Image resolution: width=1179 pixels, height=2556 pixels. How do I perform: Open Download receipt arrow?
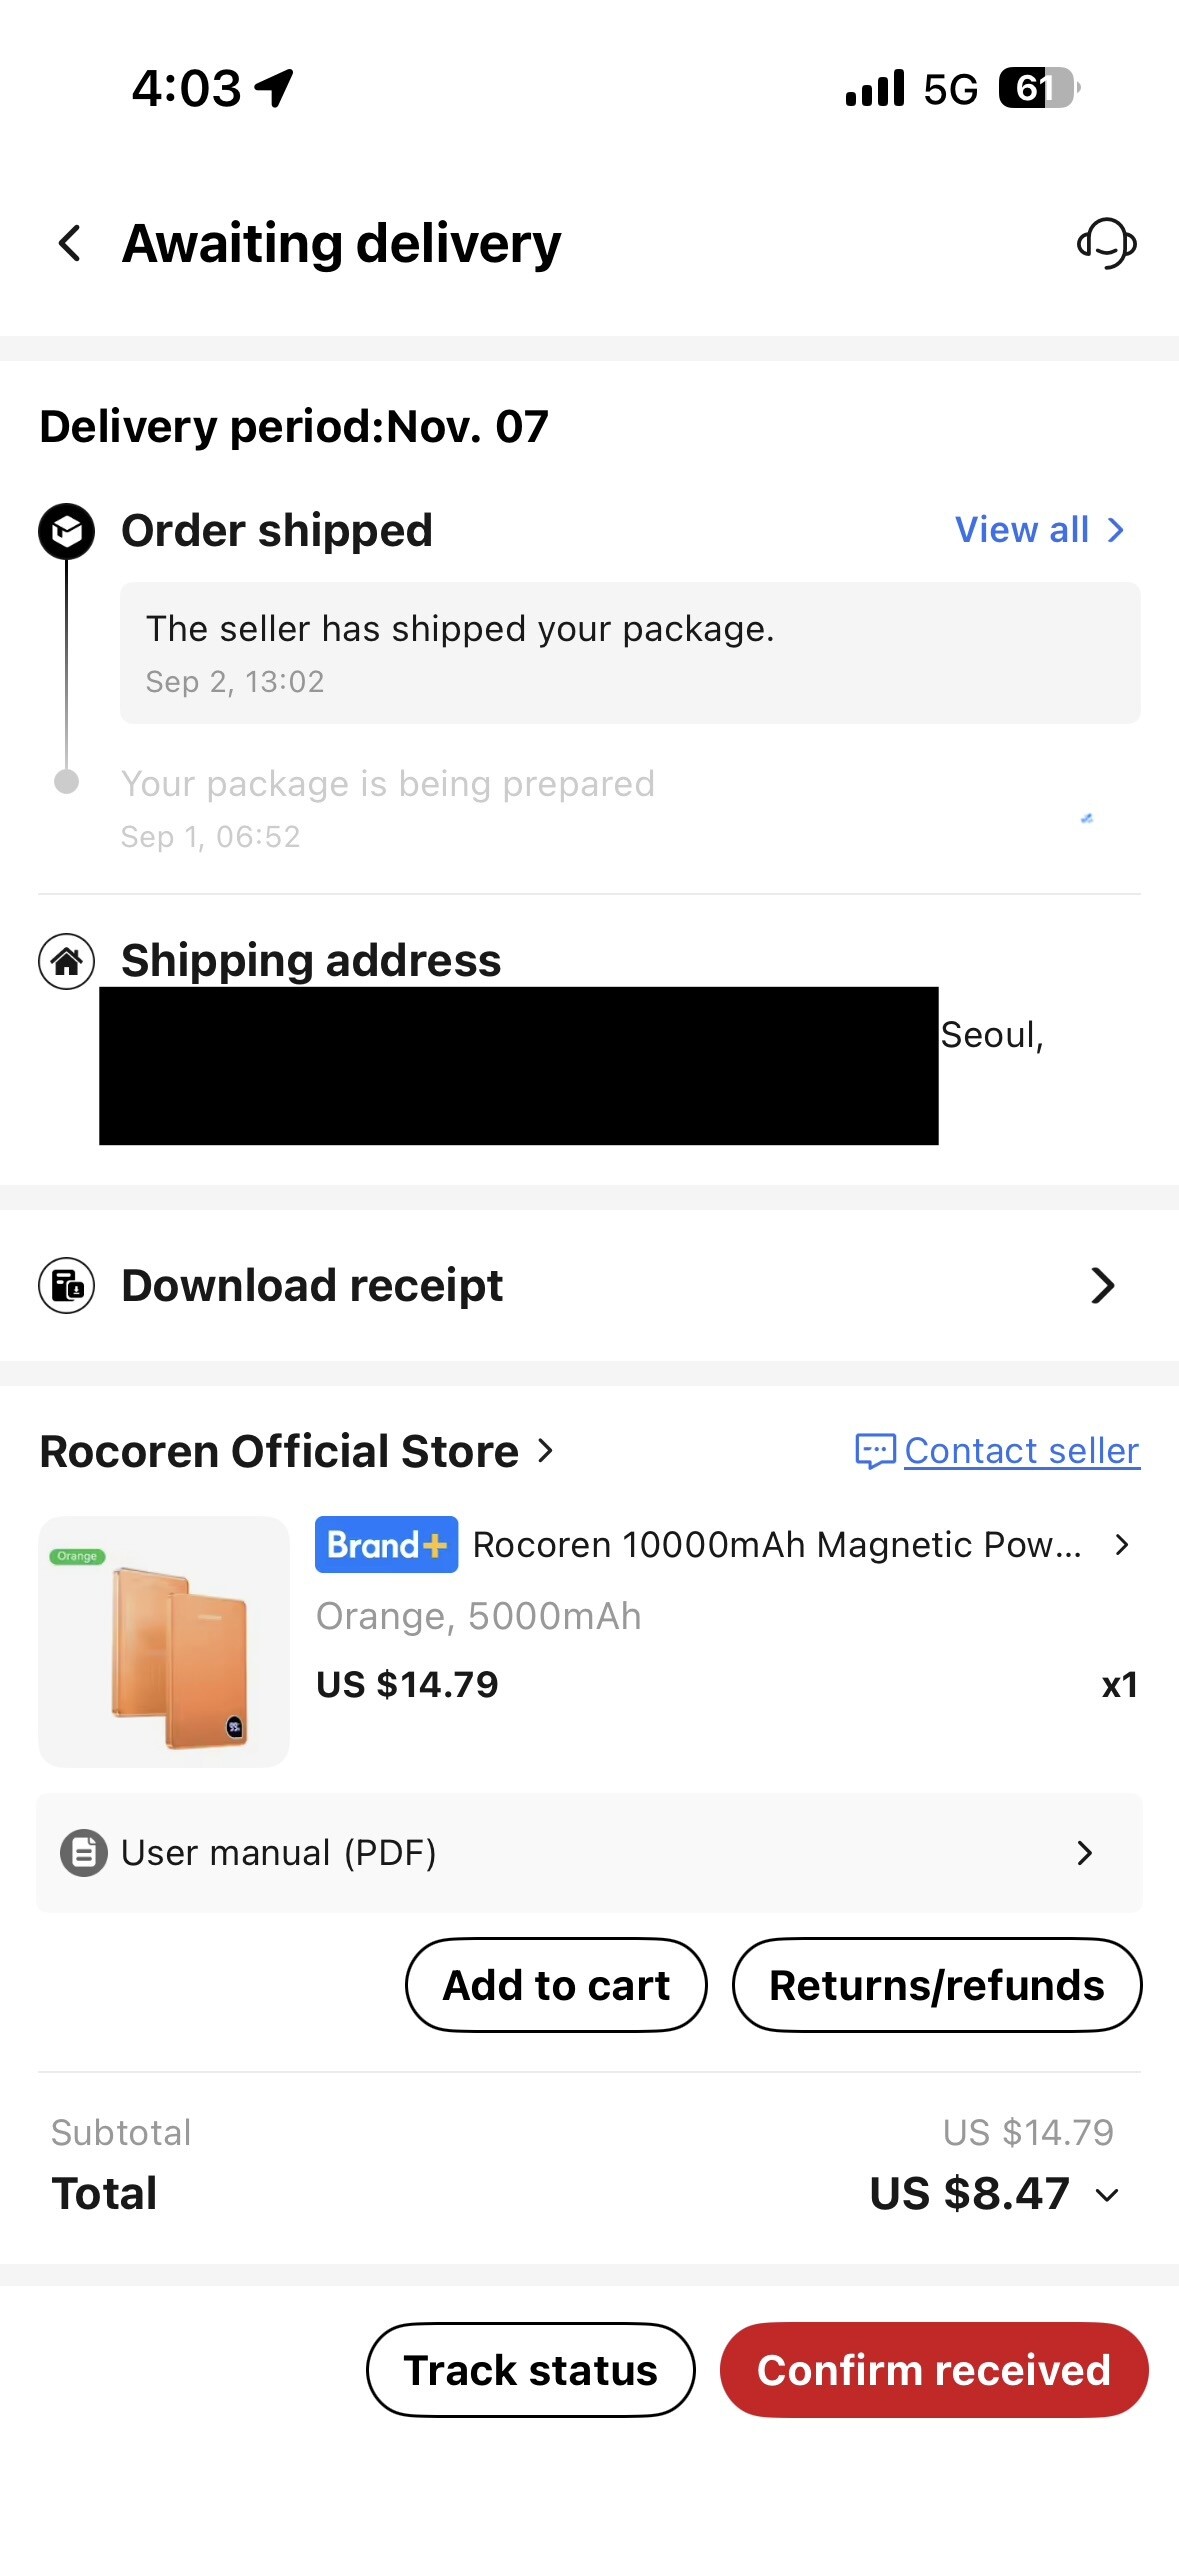tap(1102, 1285)
